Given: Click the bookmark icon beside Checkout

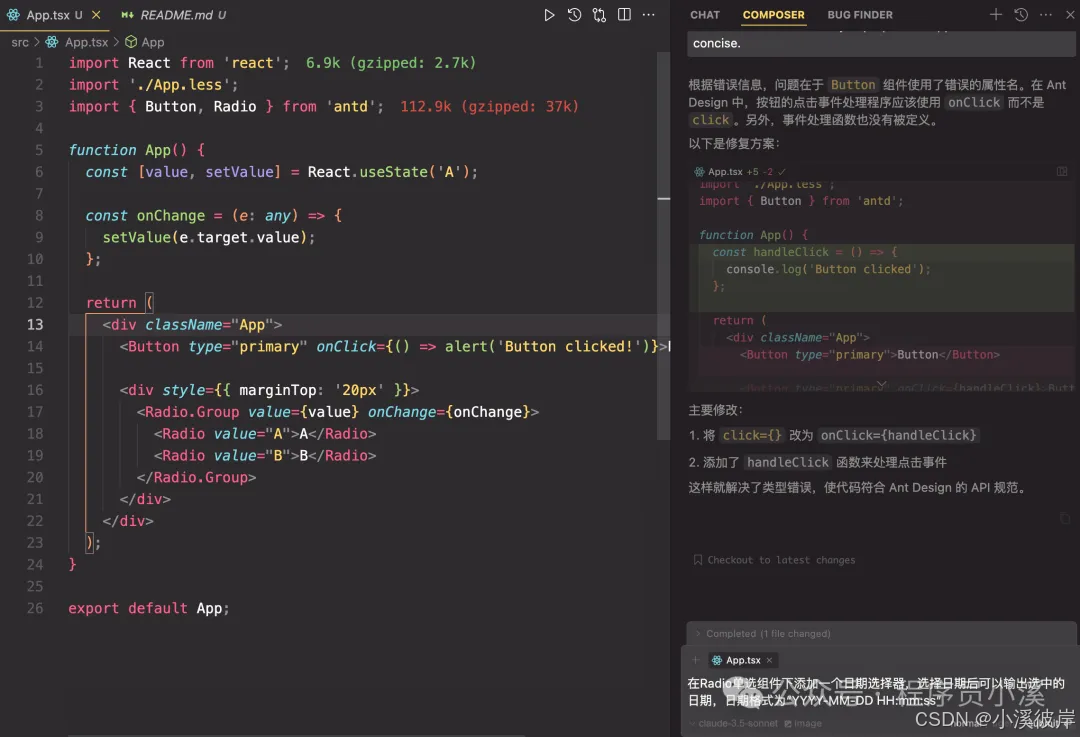Looking at the screenshot, I should 698,560.
